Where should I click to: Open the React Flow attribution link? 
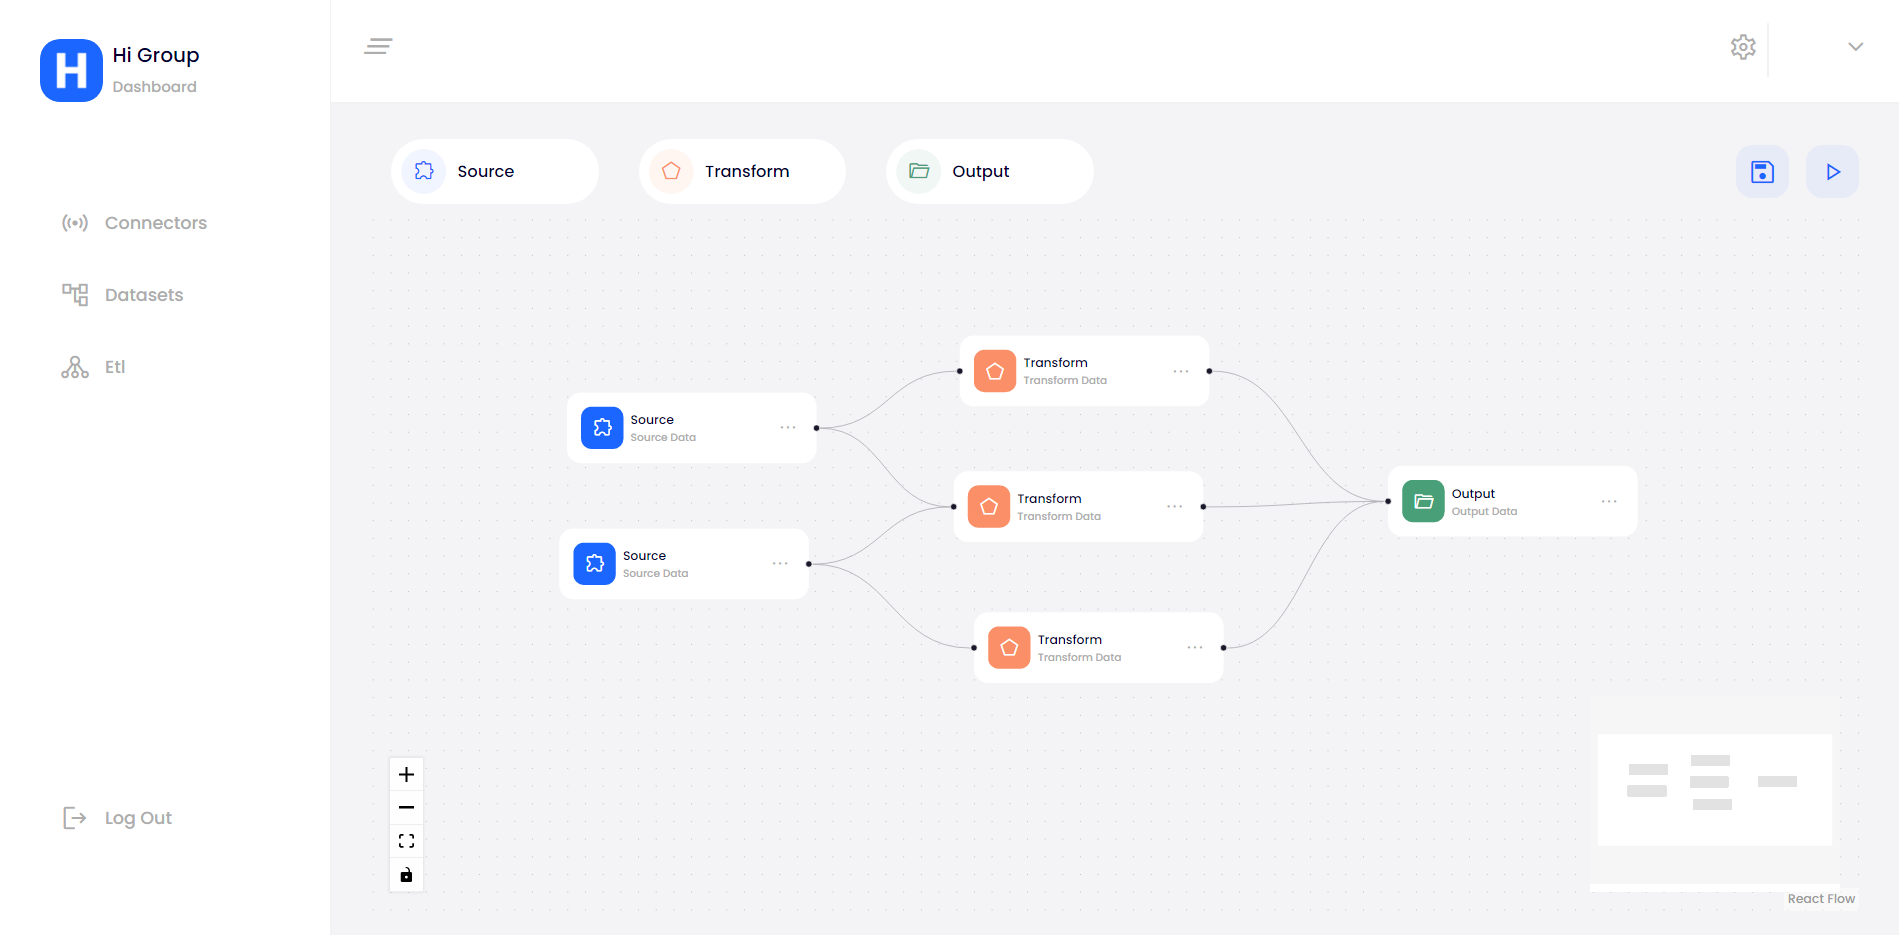pos(1821,899)
